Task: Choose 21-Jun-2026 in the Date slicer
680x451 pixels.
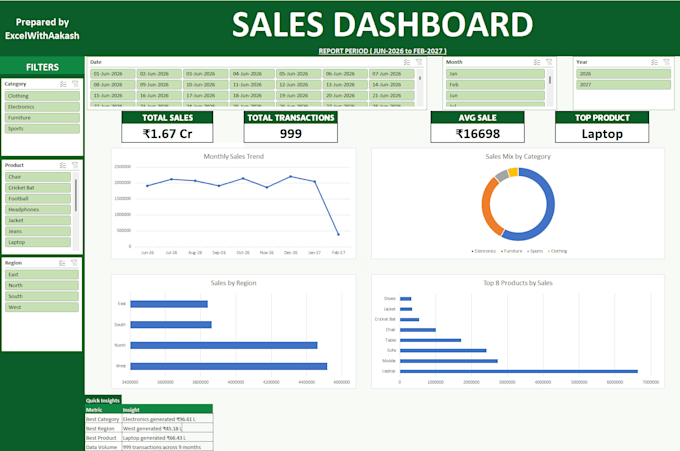Action: click(392, 95)
